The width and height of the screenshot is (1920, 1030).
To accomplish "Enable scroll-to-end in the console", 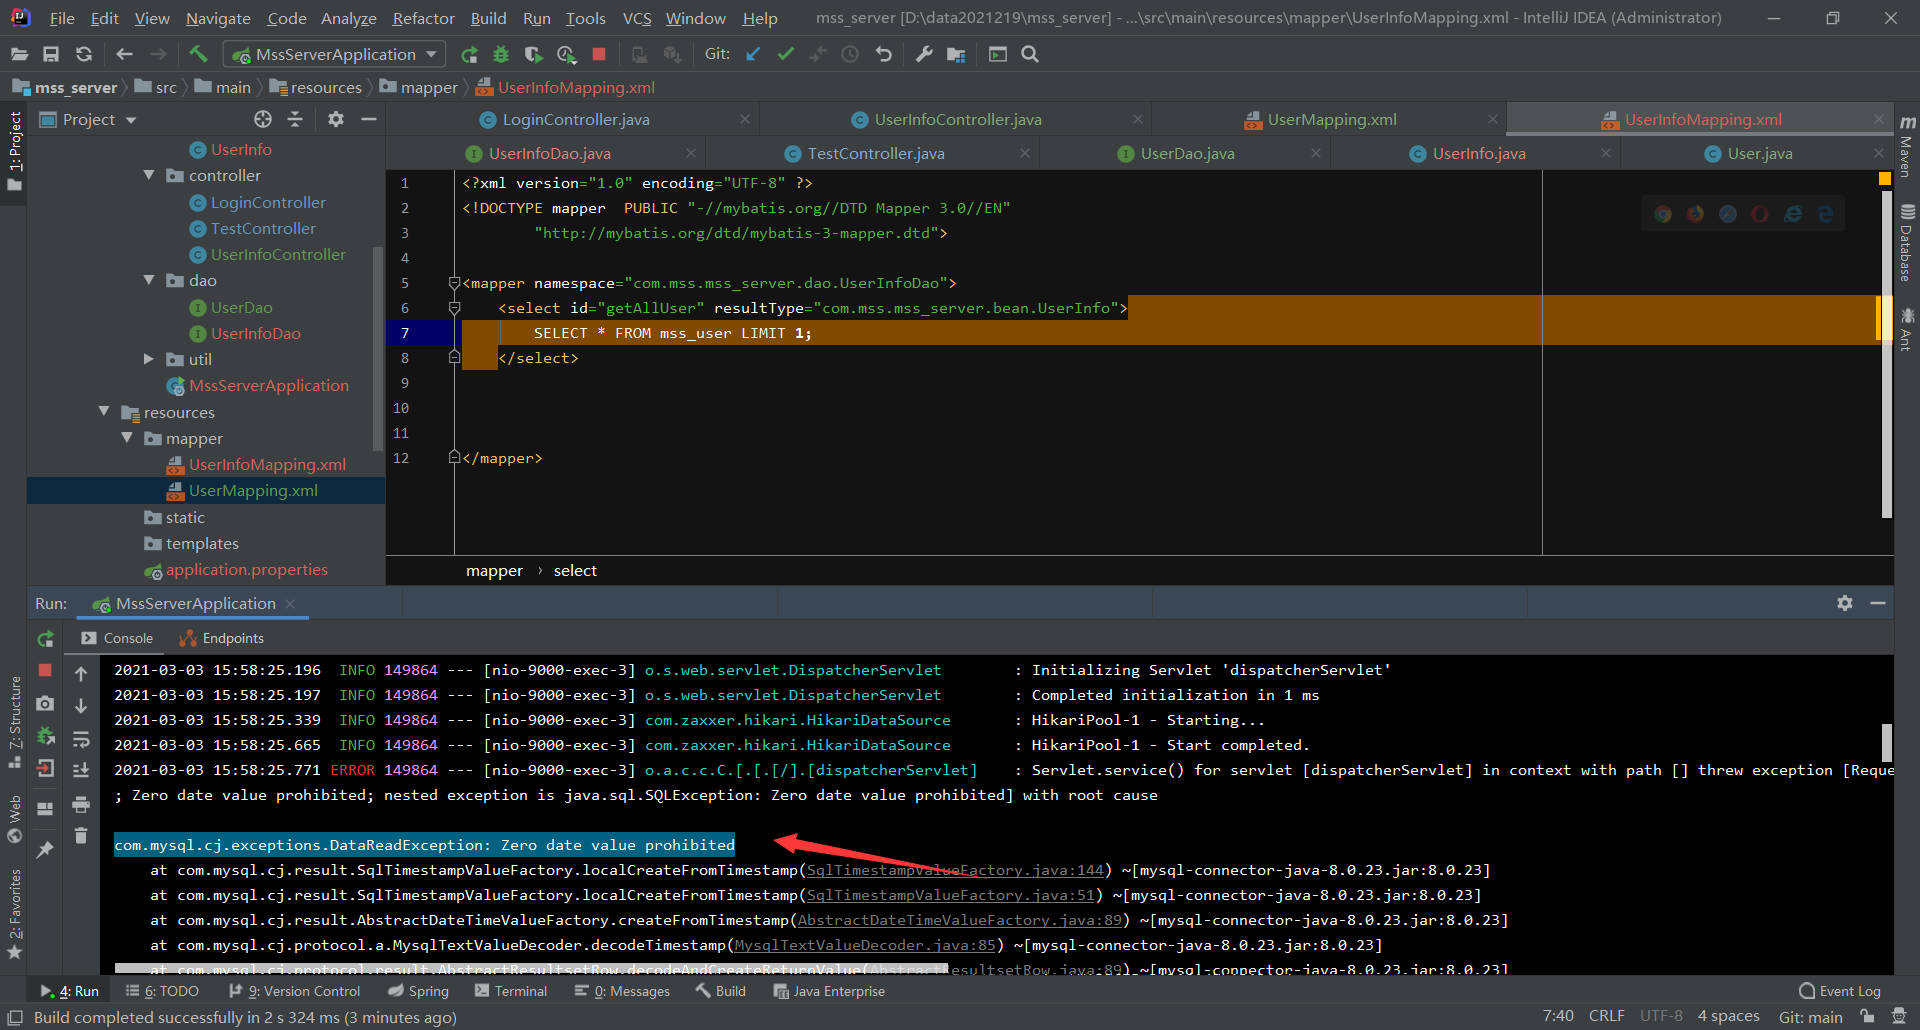I will (80, 771).
